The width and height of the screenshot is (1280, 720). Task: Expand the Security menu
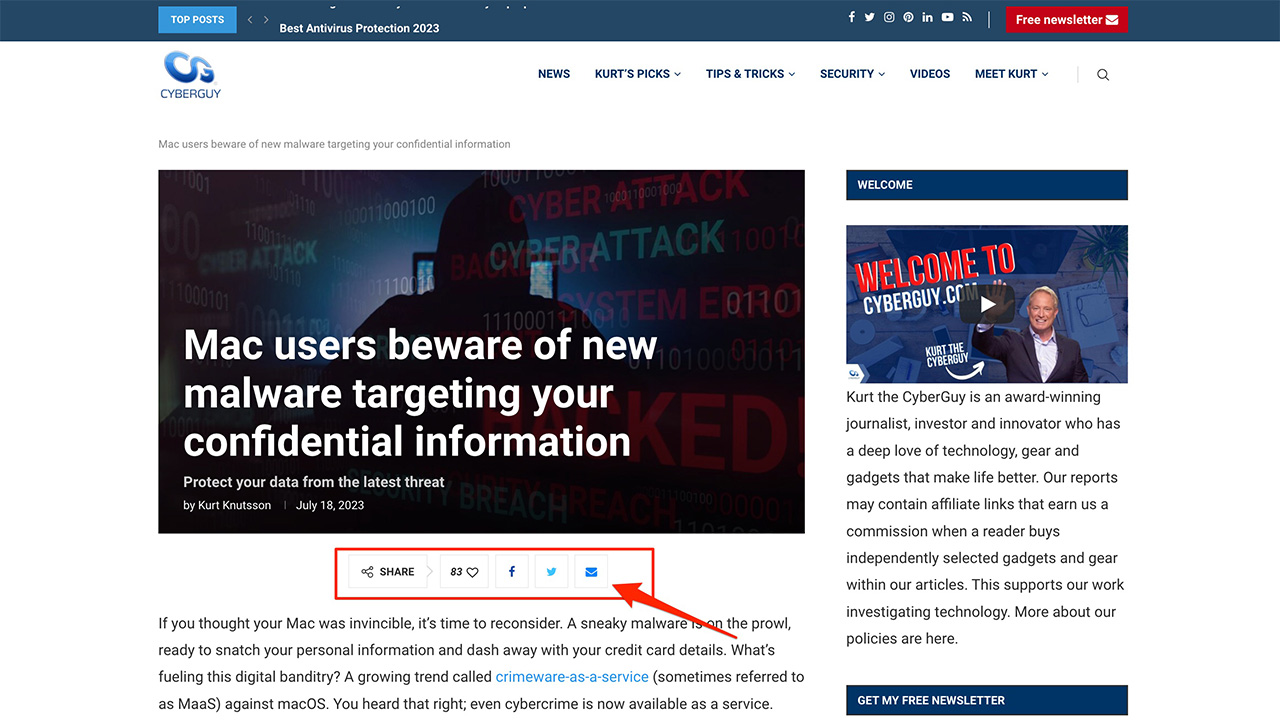tap(852, 74)
